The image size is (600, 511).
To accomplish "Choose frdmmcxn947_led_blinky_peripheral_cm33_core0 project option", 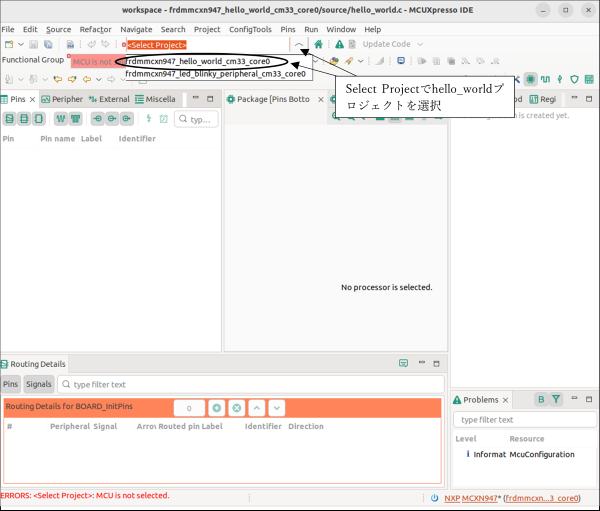I will click(214, 74).
